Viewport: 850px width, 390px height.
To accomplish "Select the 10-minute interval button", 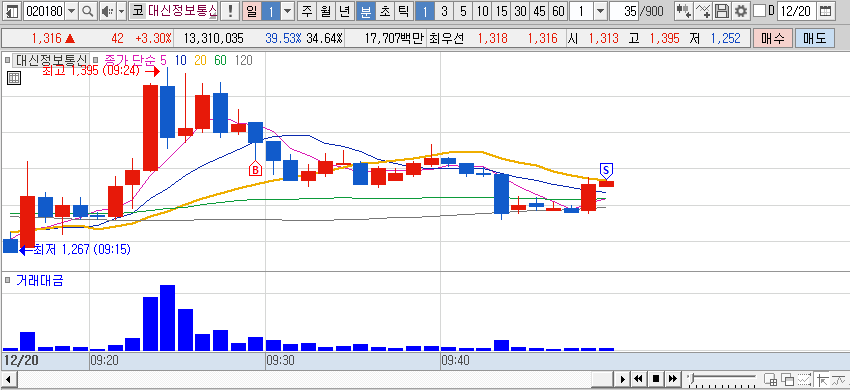I will [482, 10].
